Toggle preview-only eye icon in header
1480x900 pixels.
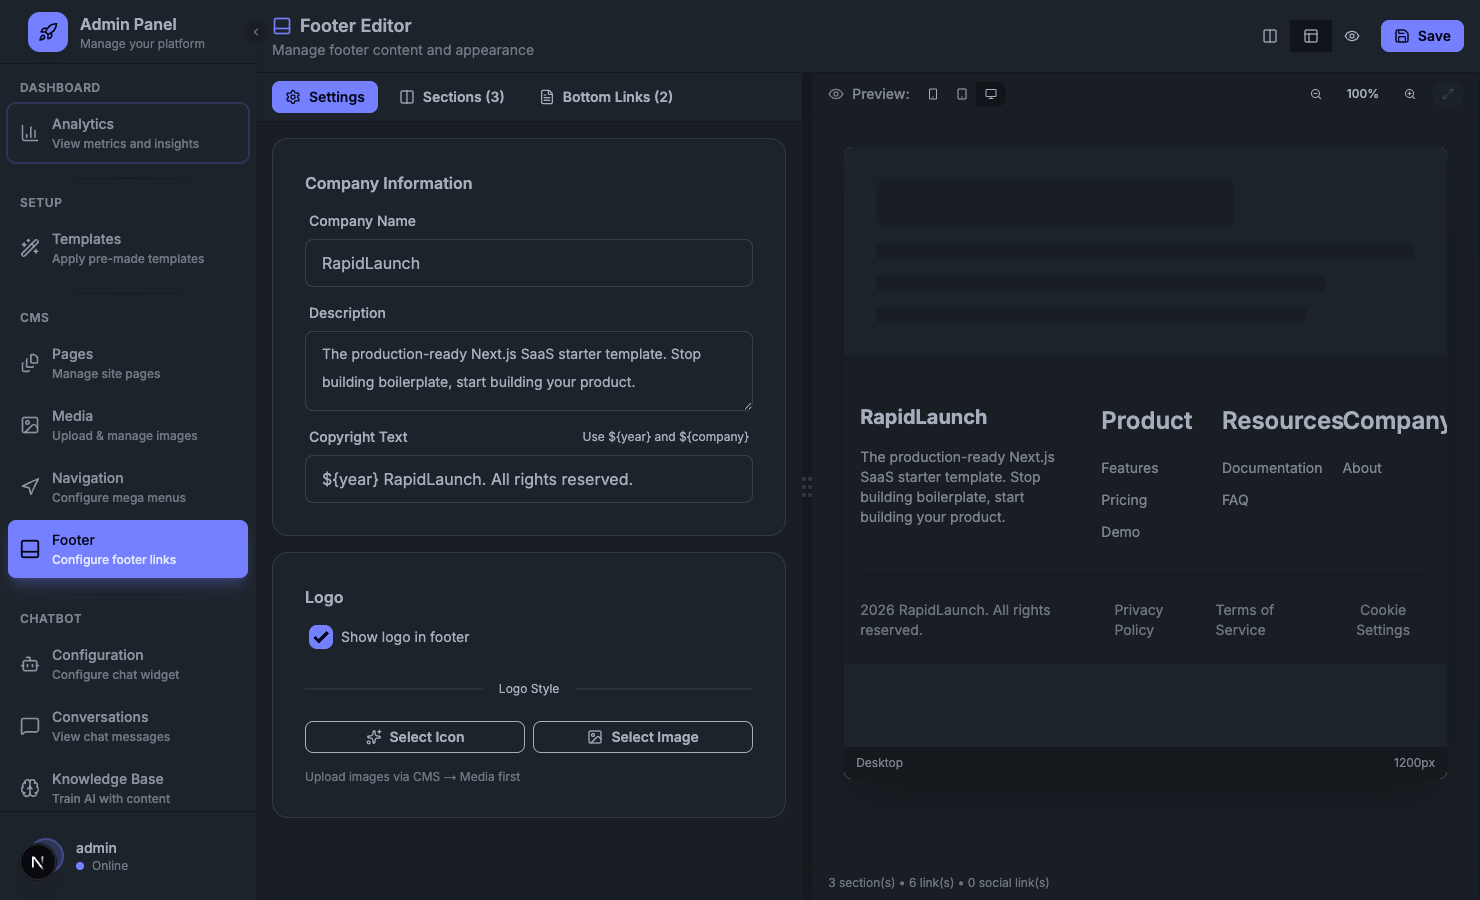(1352, 36)
